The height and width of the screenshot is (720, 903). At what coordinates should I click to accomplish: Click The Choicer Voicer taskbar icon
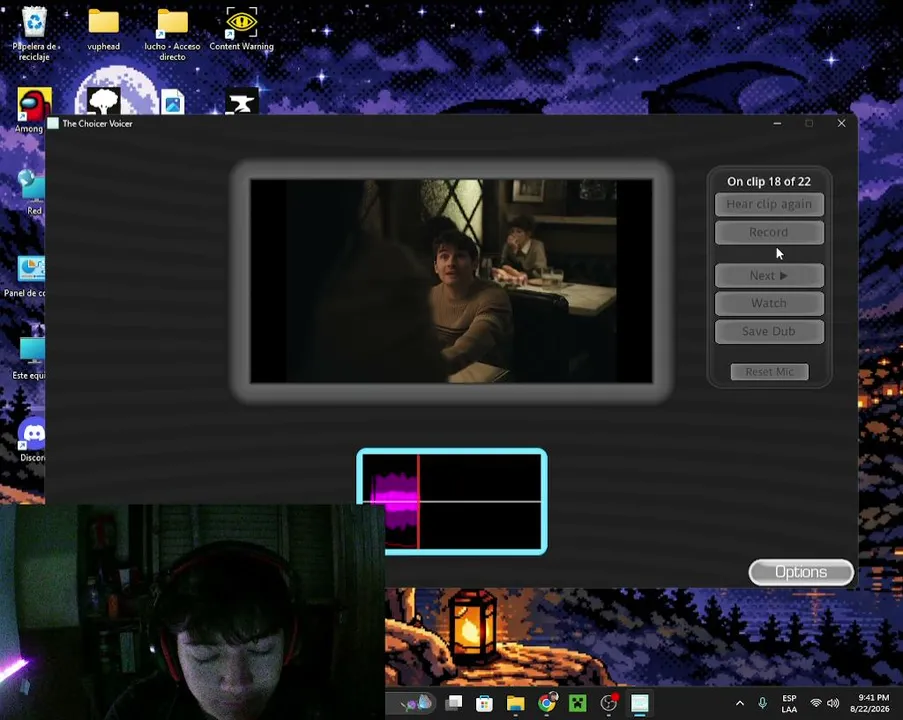(x=640, y=703)
